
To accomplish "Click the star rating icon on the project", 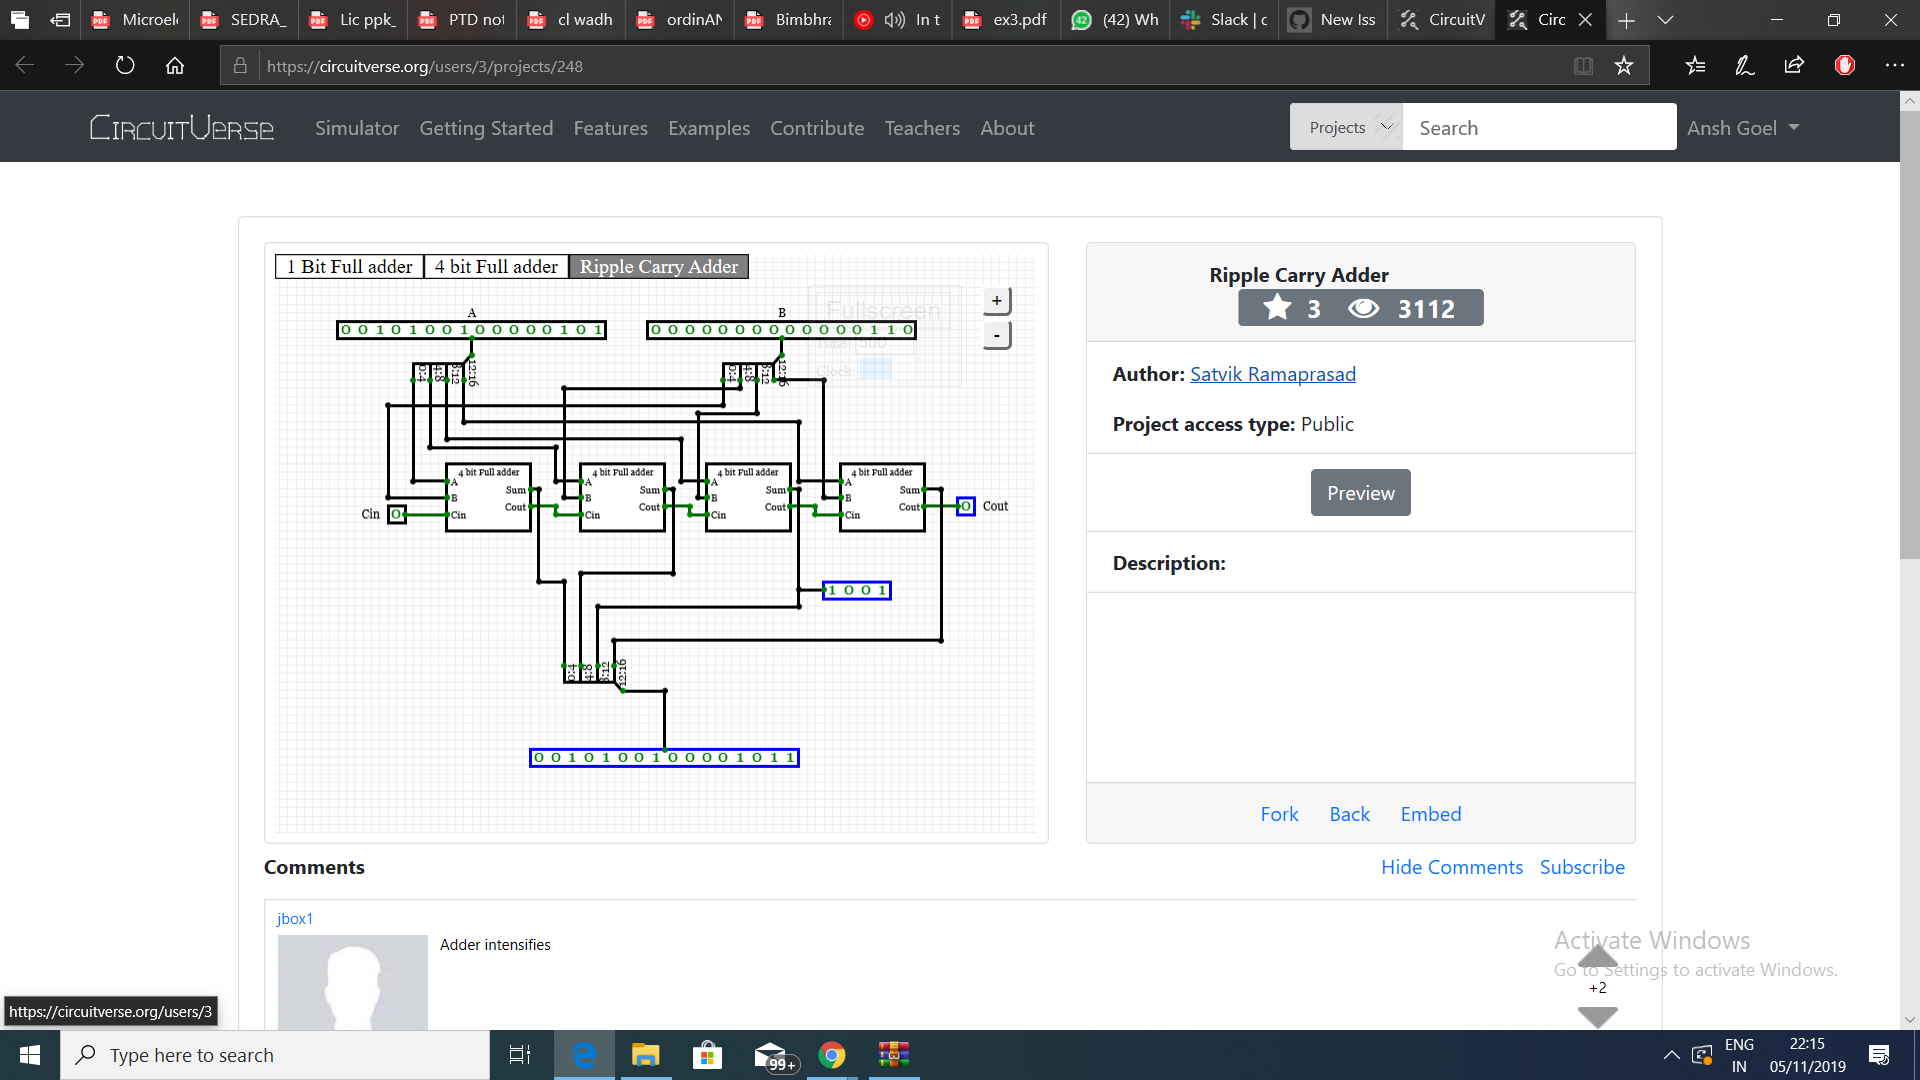I will click(1276, 308).
